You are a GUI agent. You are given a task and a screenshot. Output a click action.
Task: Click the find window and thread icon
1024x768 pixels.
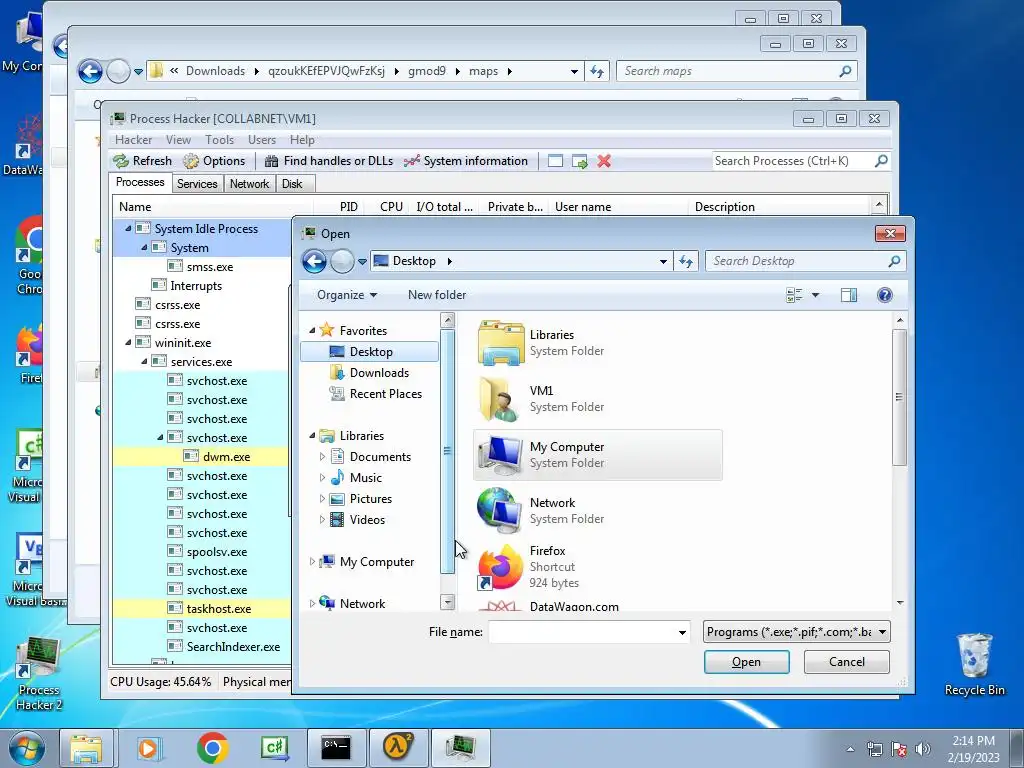(579, 161)
